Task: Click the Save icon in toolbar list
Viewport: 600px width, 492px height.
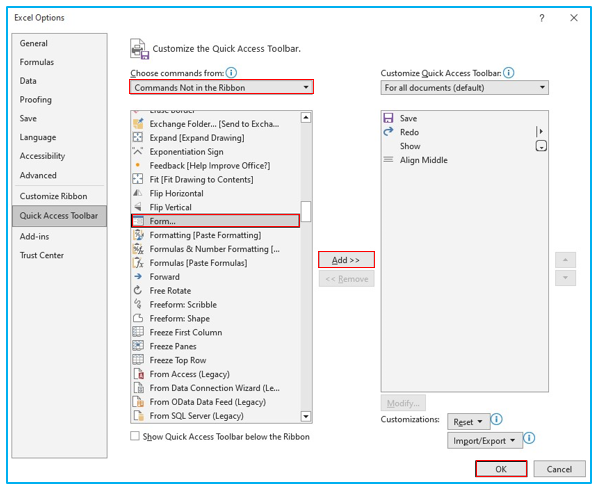Action: tap(388, 118)
